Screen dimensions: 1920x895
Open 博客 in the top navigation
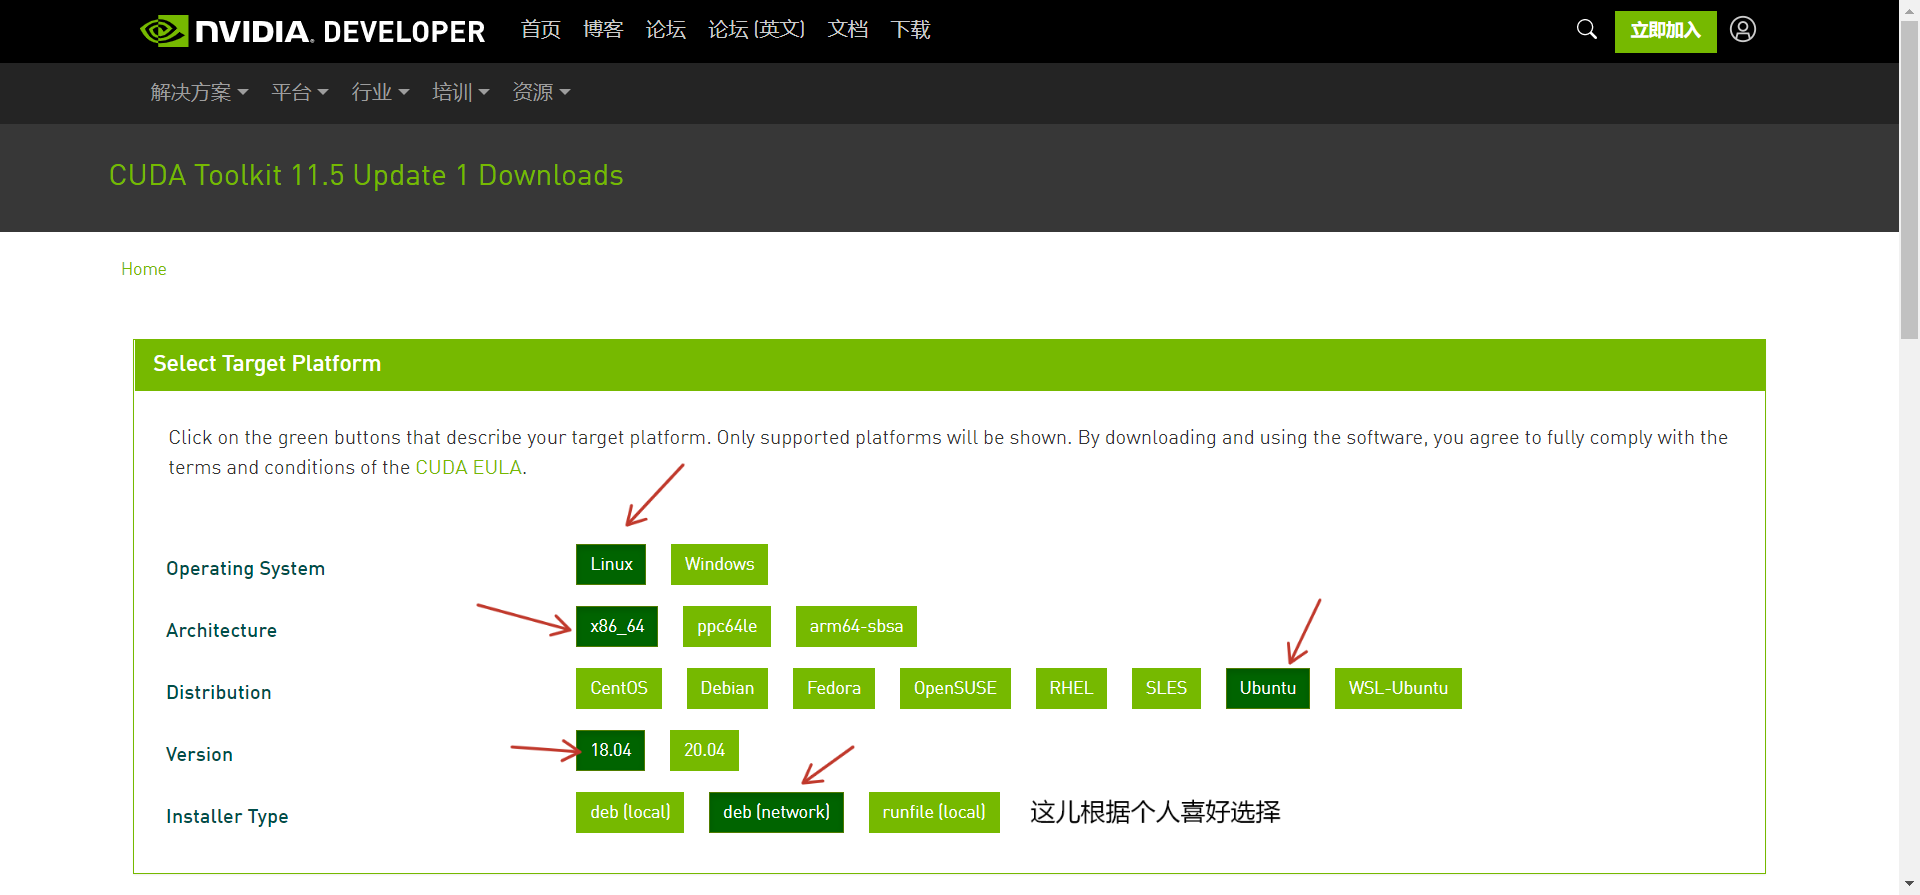[603, 30]
